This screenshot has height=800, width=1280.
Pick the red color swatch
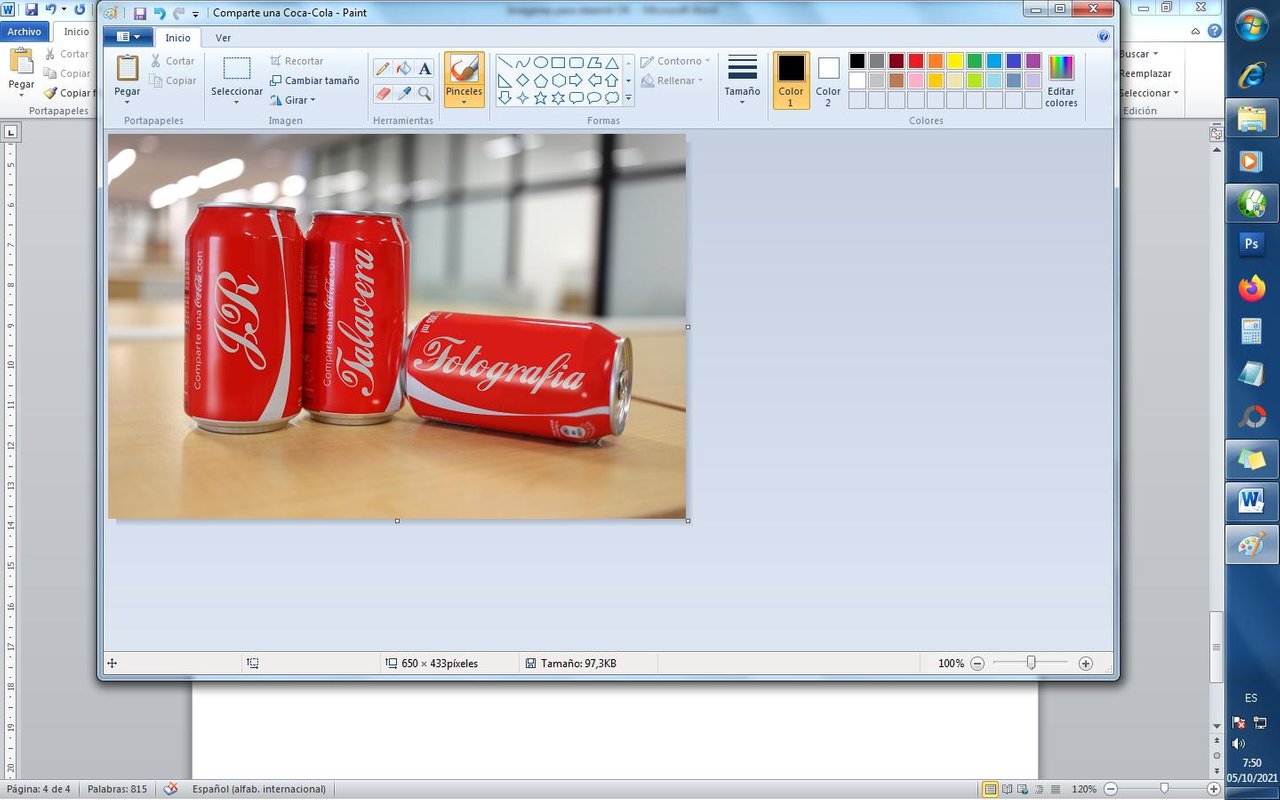pos(915,61)
